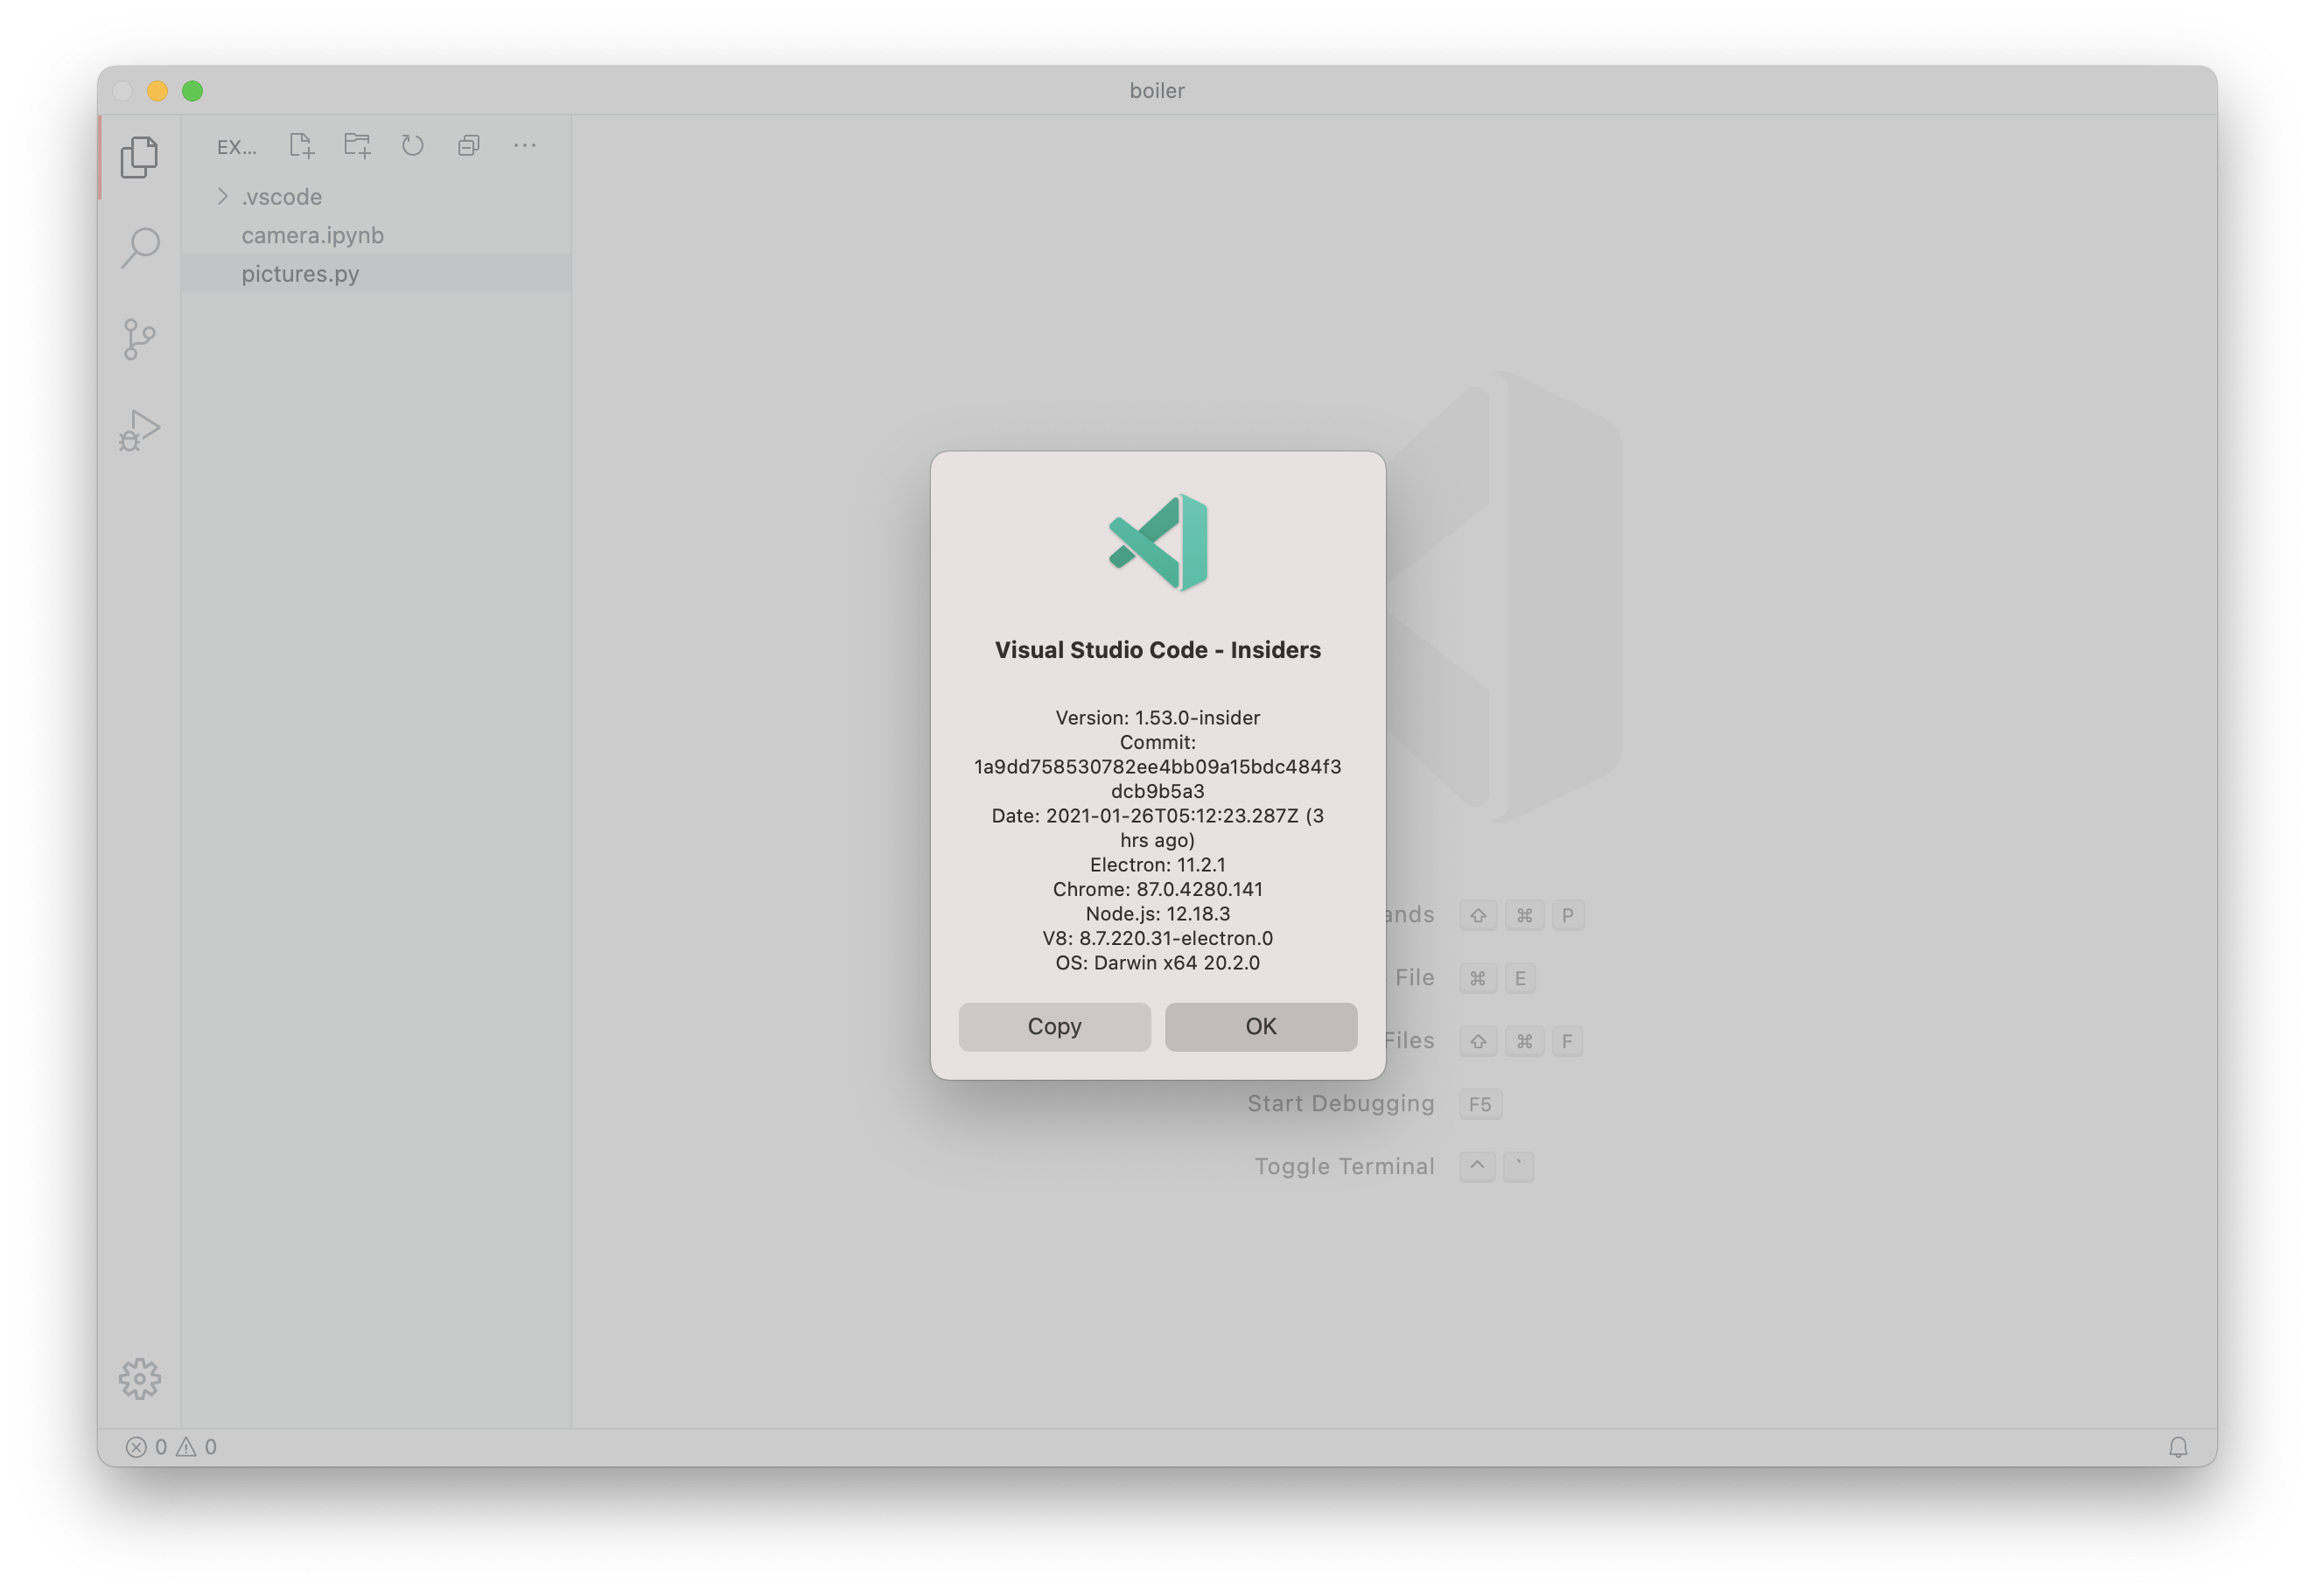2315x1596 pixels.
Task: Create a new folder using the Explorer toolbar
Action: click(357, 145)
